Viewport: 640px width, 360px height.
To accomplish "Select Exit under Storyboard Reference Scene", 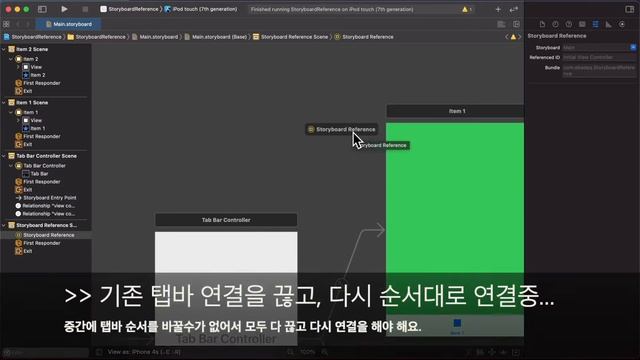I will [24, 251].
